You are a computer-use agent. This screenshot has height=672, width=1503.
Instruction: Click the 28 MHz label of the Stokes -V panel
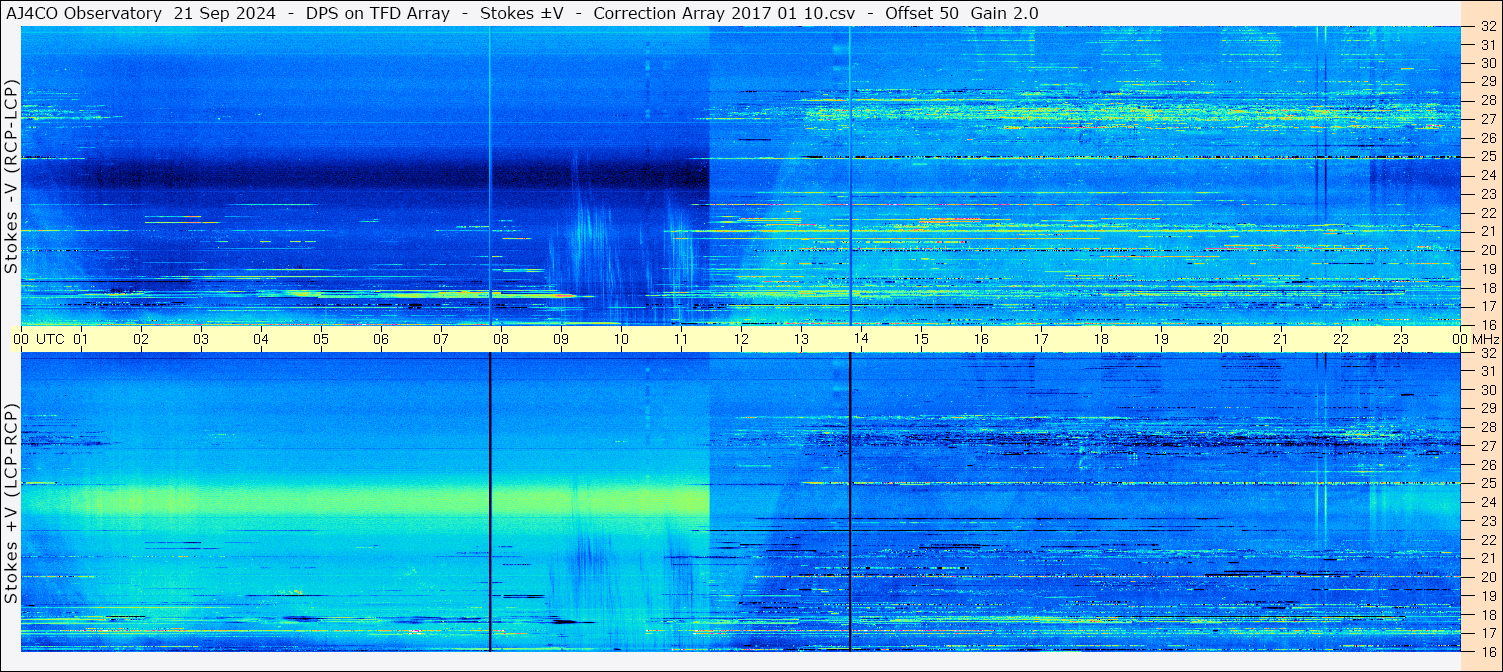pos(1487,100)
